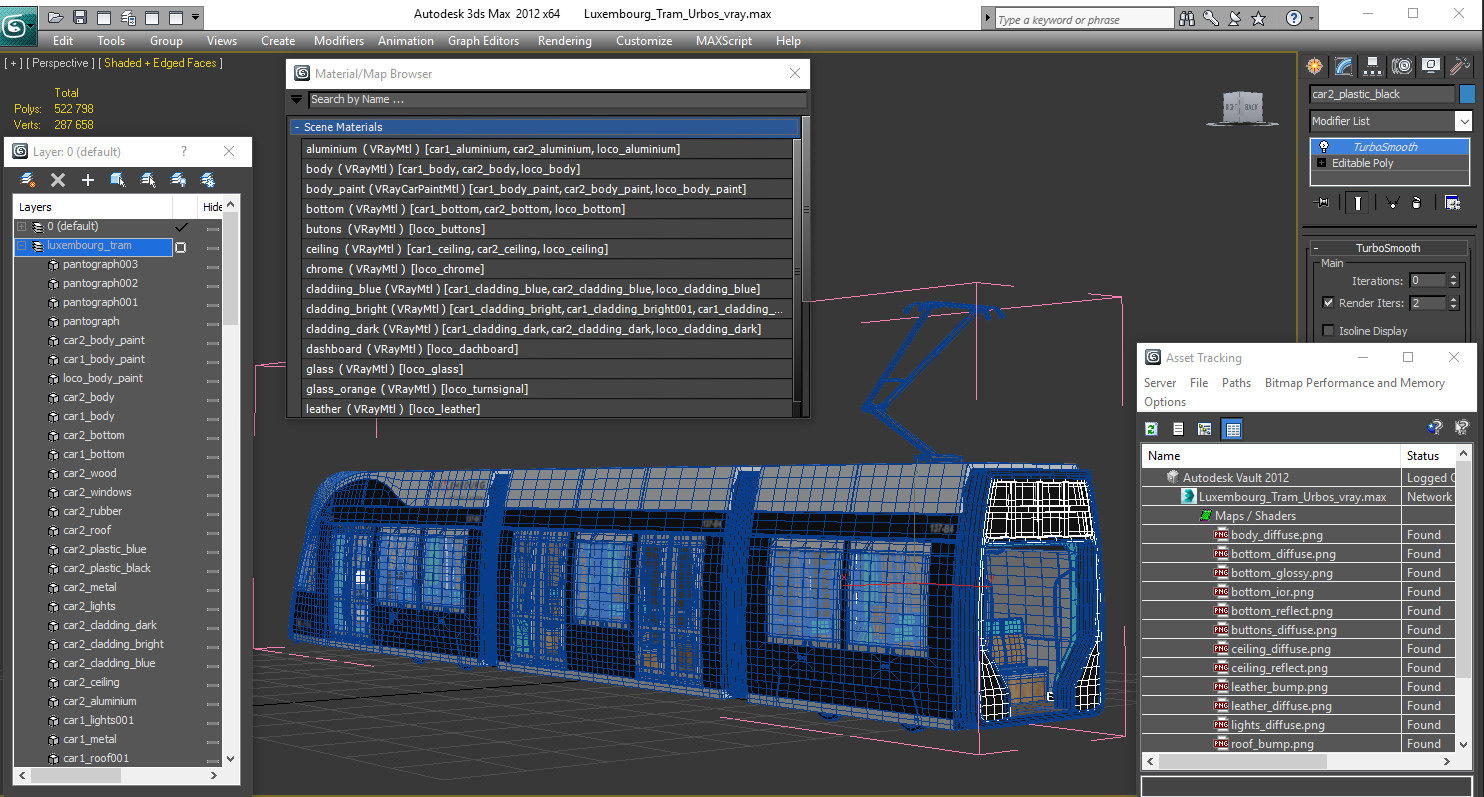Click the [+] viewport general label
Viewport: 1484px width, 797px height.
point(13,63)
